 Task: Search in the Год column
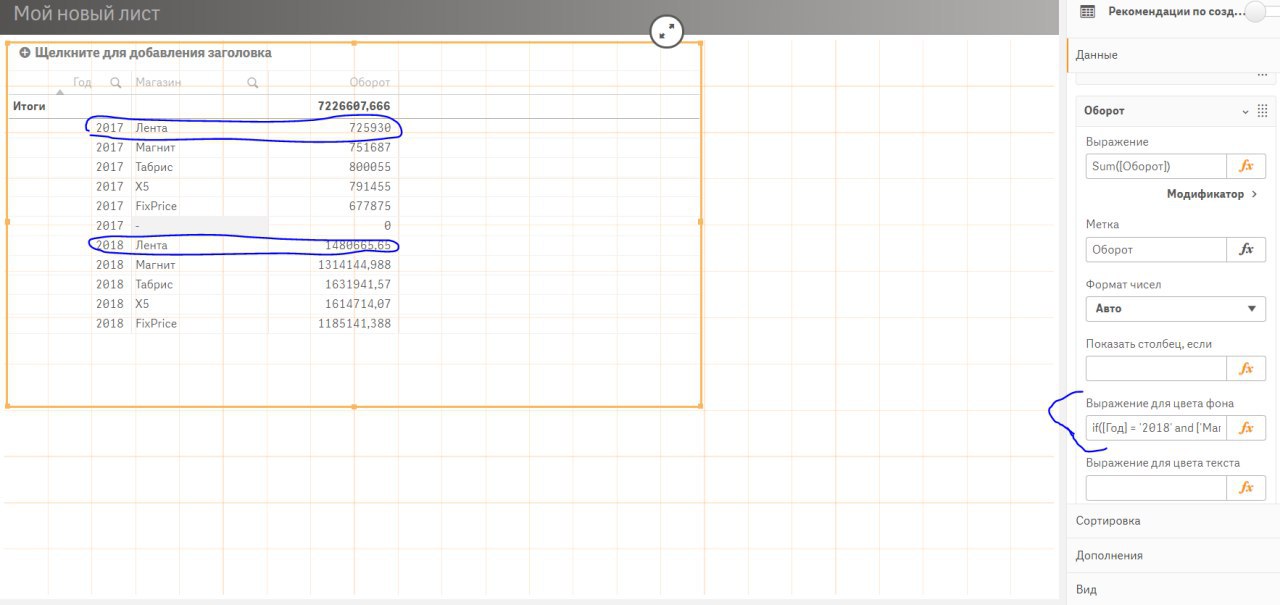pos(116,83)
